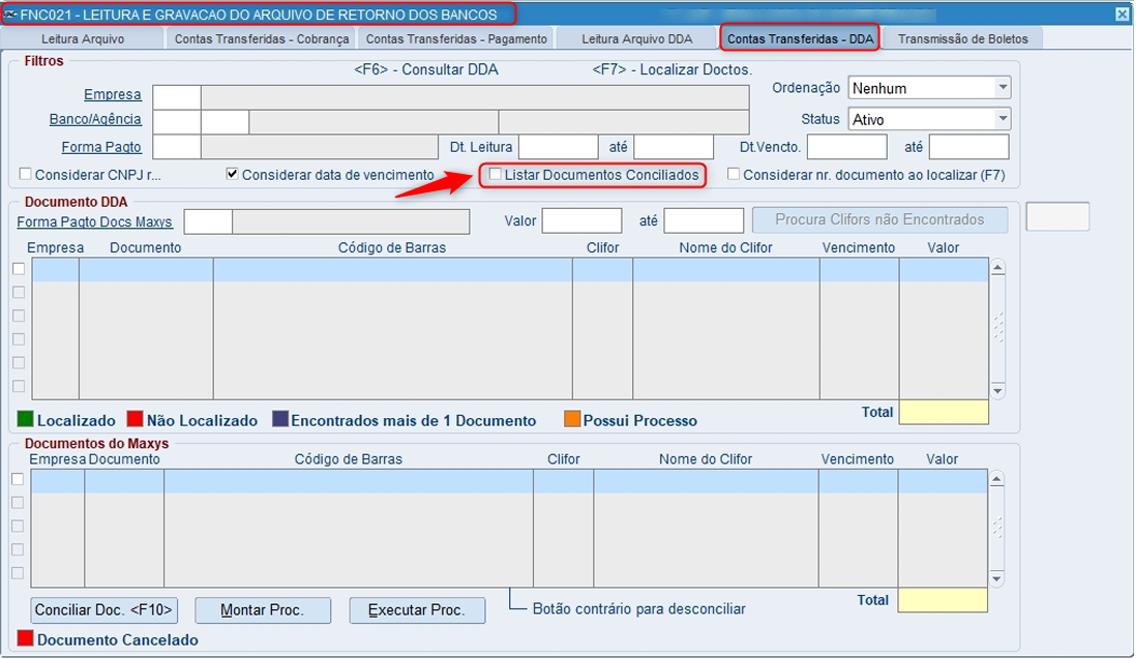Uncheck Considerar data de vencimento
The height and width of the screenshot is (659, 1136).
[x=233, y=175]
